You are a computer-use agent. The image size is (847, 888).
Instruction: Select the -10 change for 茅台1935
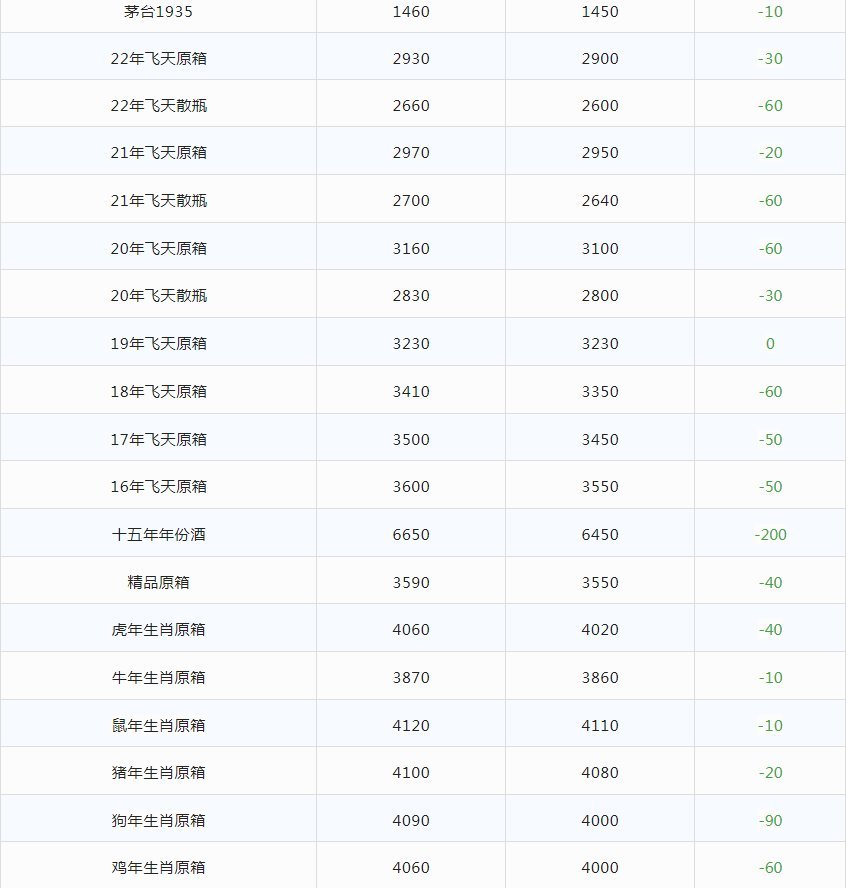[x=771, y=12]
